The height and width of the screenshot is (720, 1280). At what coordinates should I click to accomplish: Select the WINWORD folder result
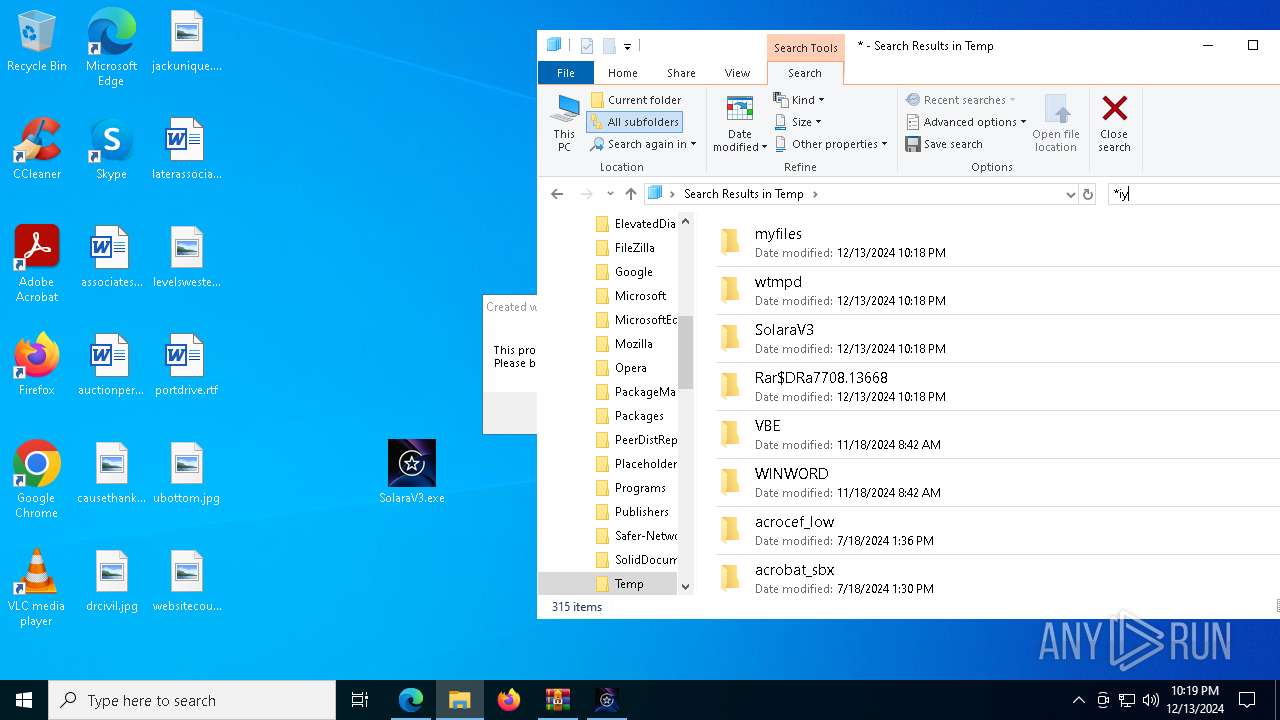[997, 482]
